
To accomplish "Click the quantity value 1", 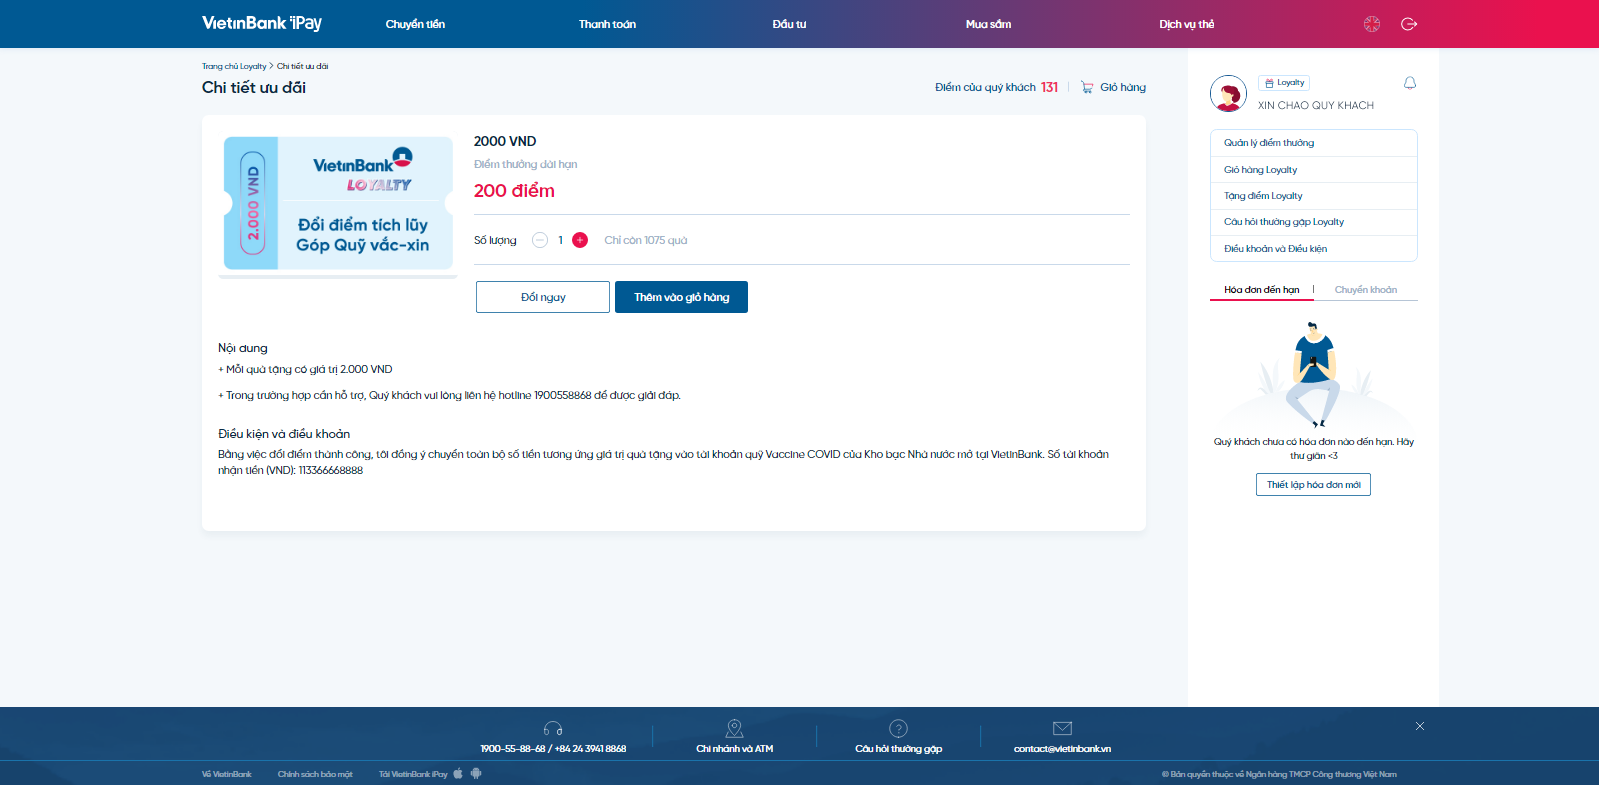I will point(560,240).
